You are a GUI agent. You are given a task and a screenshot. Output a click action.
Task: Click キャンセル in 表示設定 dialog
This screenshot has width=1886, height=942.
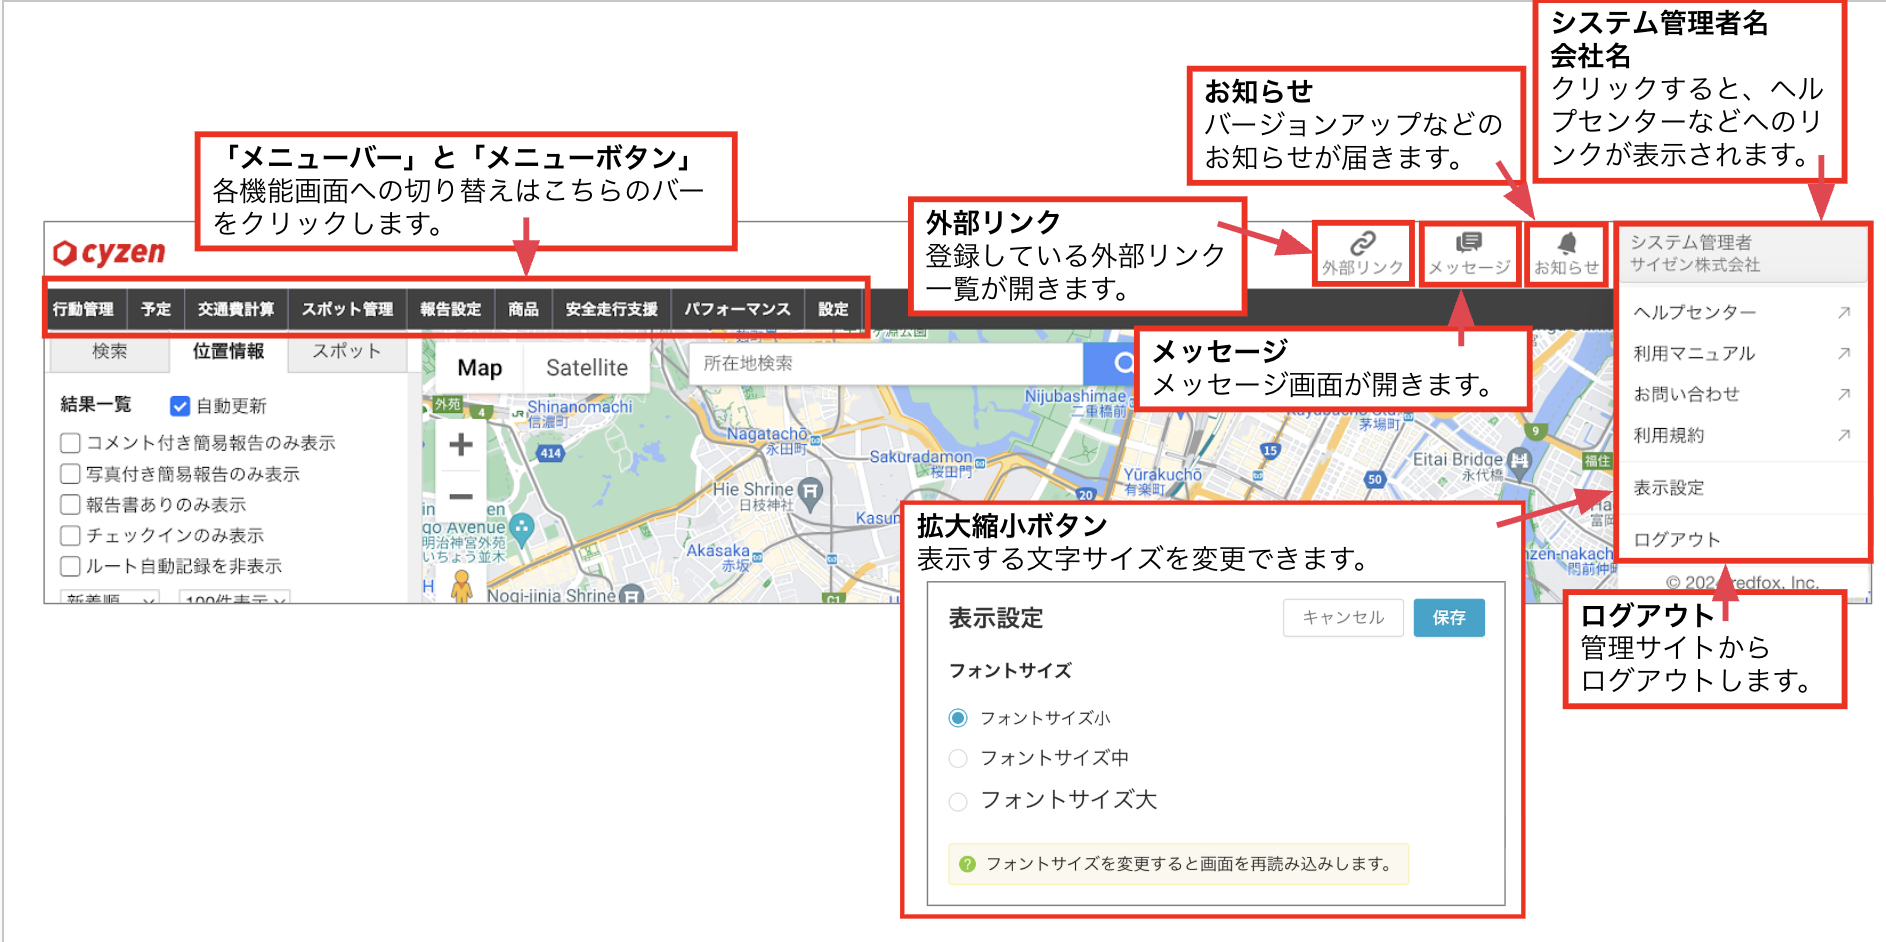click(1343, 618)
